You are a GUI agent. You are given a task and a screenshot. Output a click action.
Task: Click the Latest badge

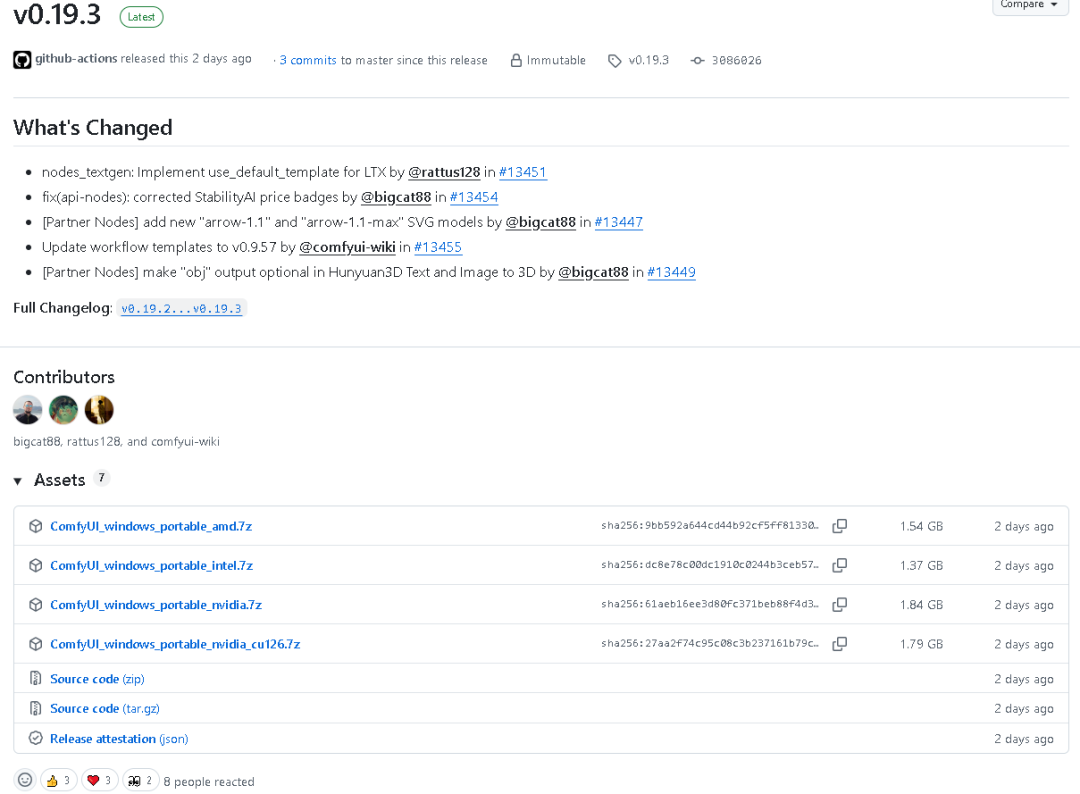pyautogui.click(x=141, y=17)
